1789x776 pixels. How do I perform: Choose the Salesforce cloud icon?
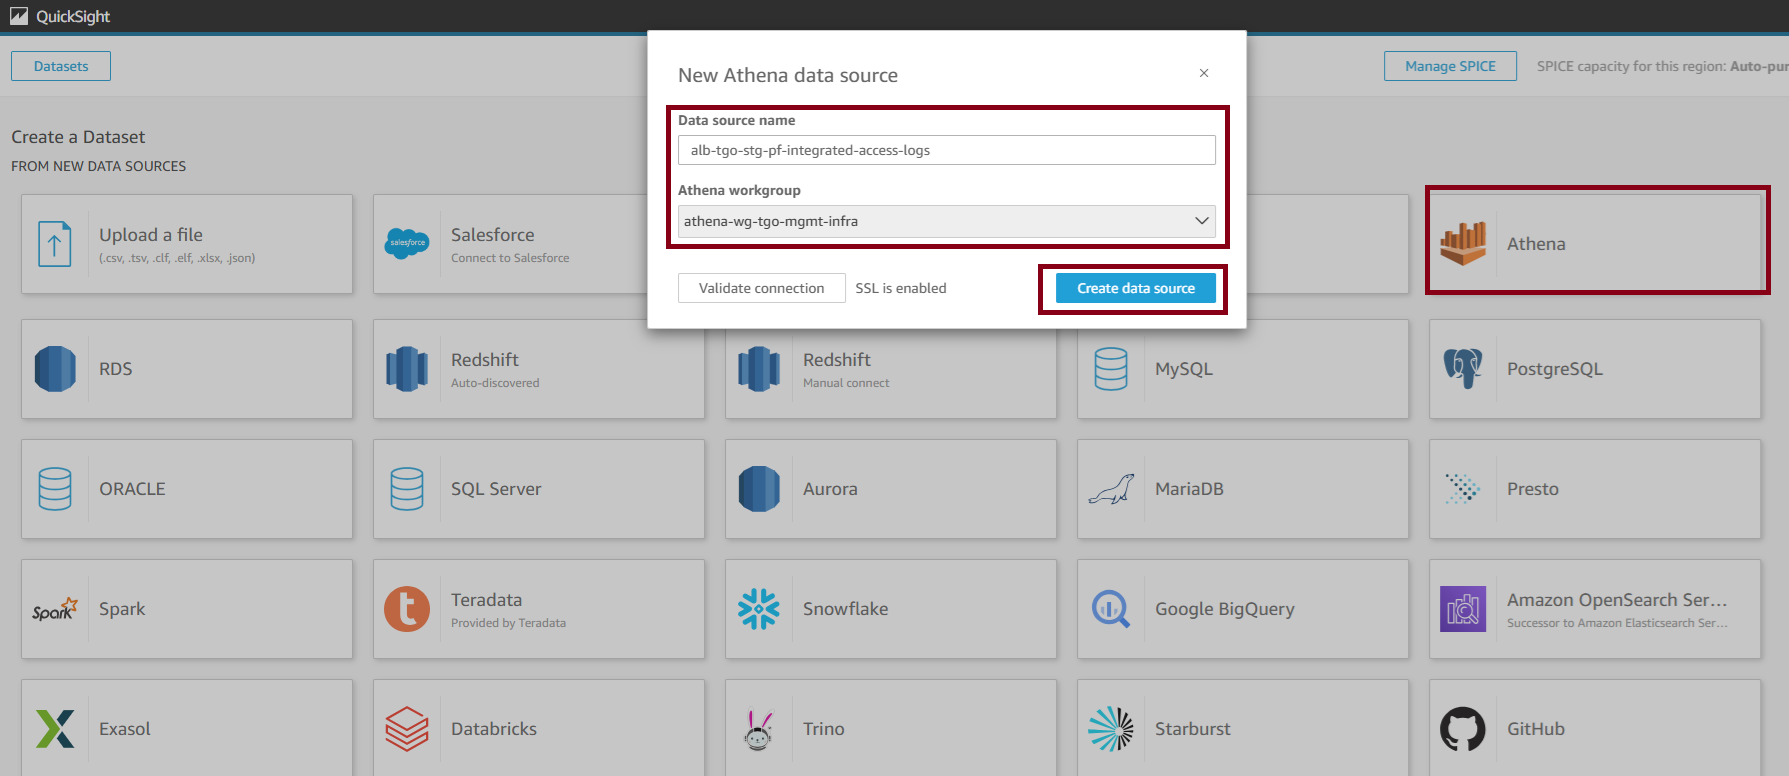[407, 243]
